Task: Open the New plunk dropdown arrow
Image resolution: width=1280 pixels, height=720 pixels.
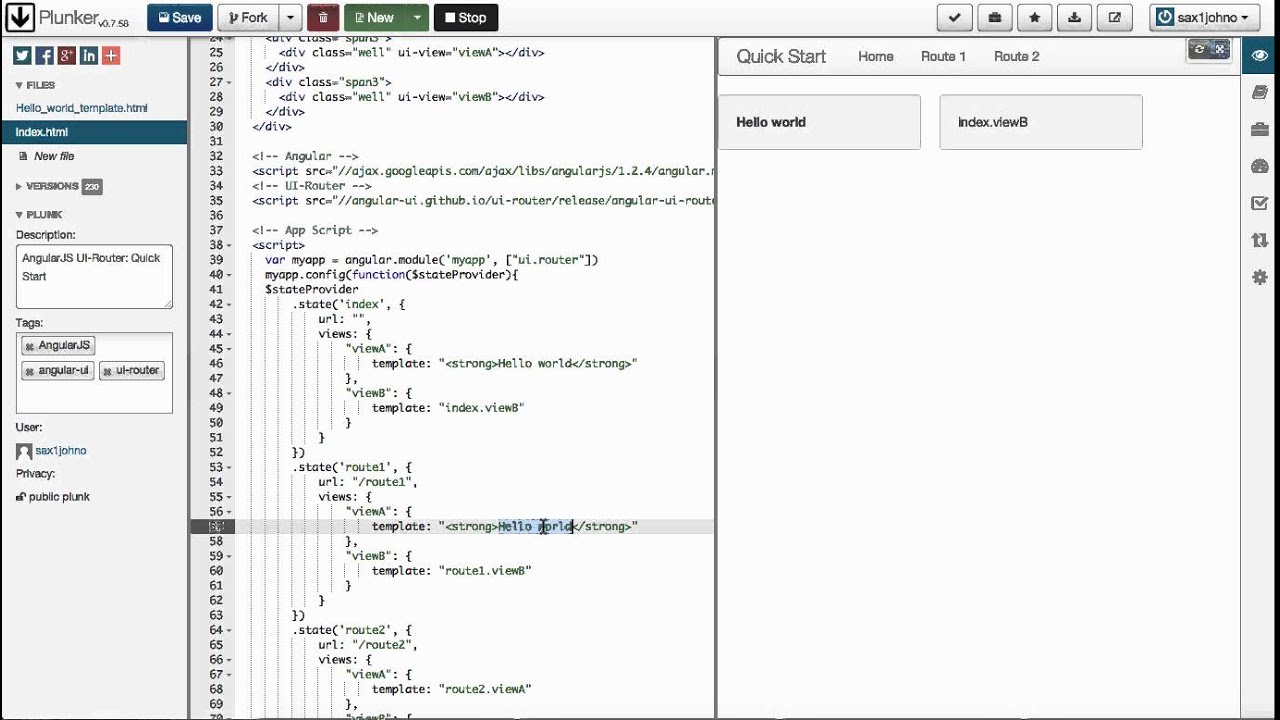Action: tap(417, 17)
